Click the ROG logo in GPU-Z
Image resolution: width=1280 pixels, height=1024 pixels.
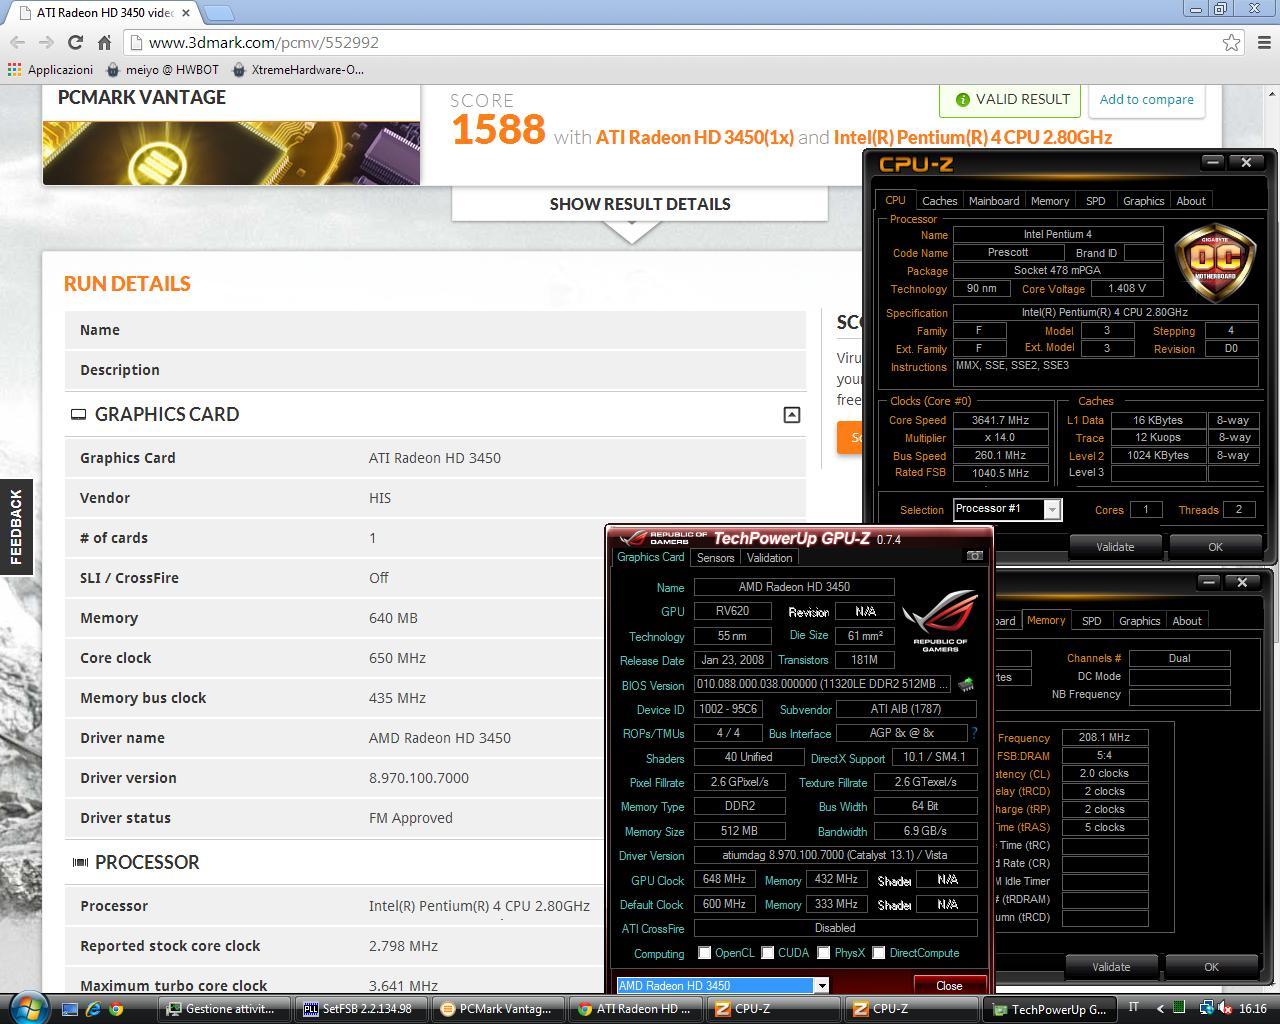(940, 620)
